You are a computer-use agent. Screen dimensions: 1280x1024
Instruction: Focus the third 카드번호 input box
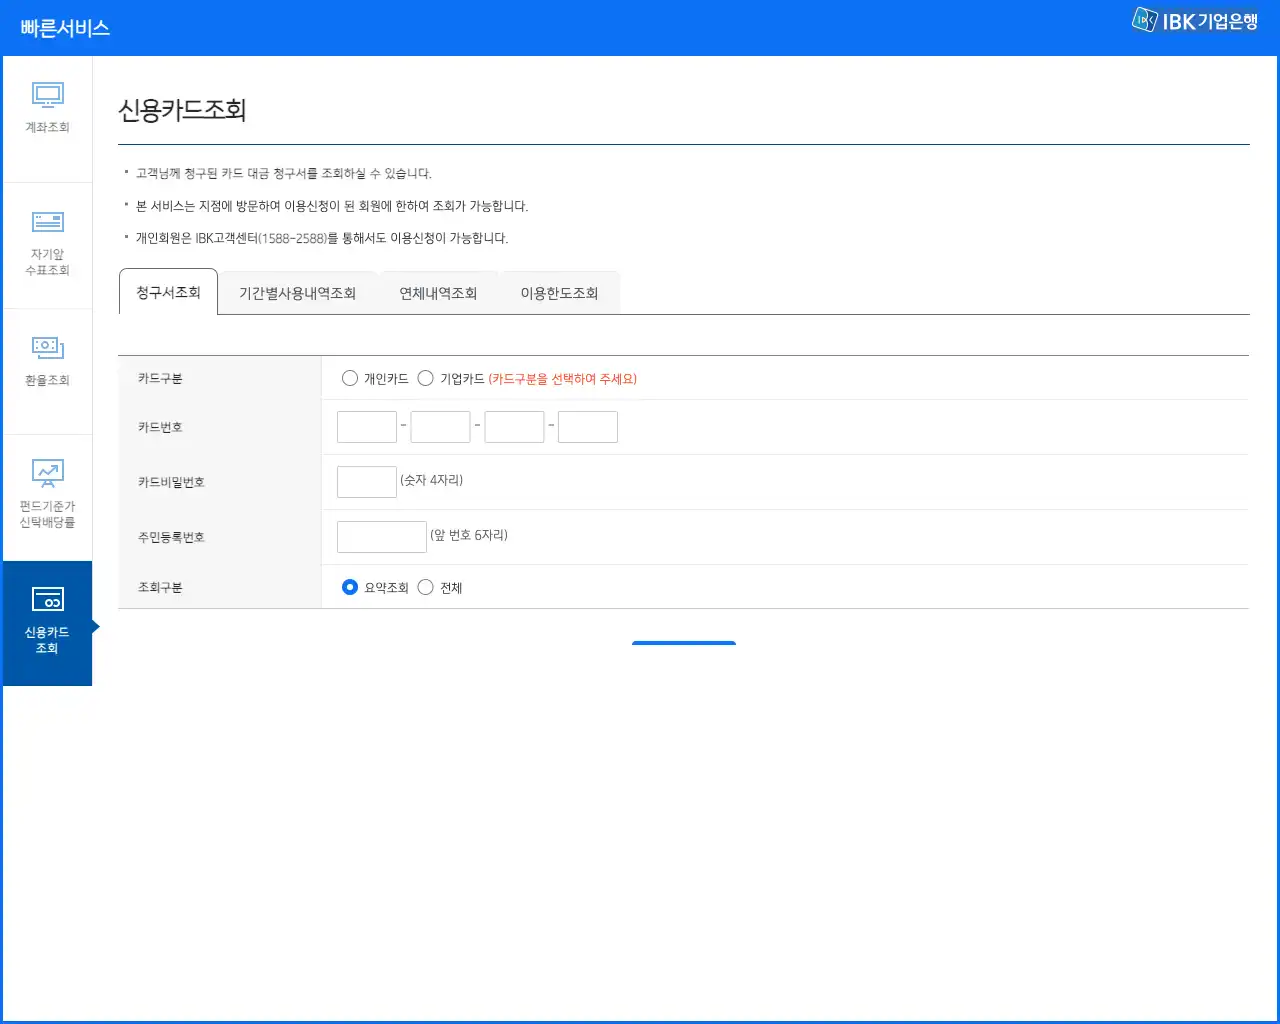point(514,427)
